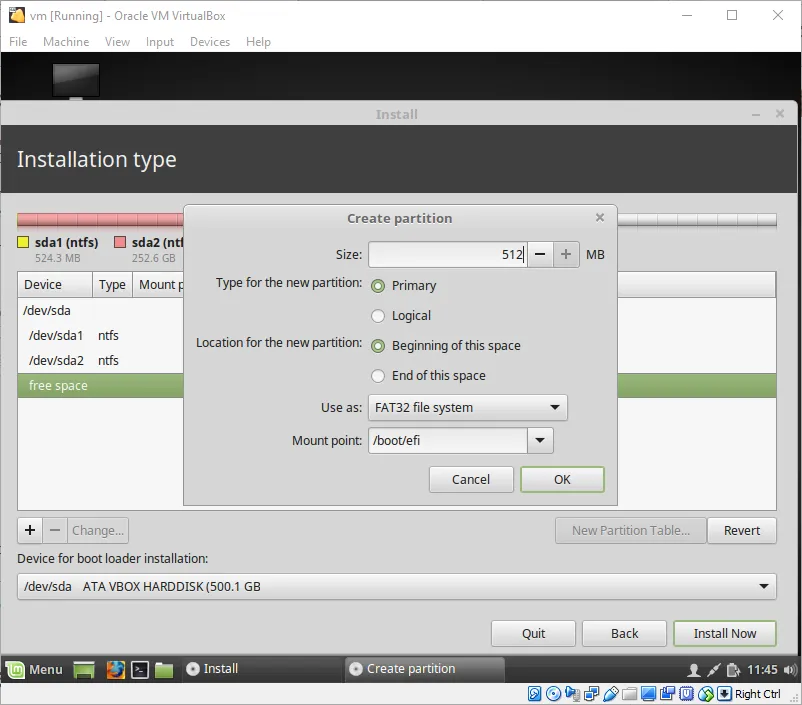
Task: Click the plus button to add a partition
Action: click(x=30, y=530)
